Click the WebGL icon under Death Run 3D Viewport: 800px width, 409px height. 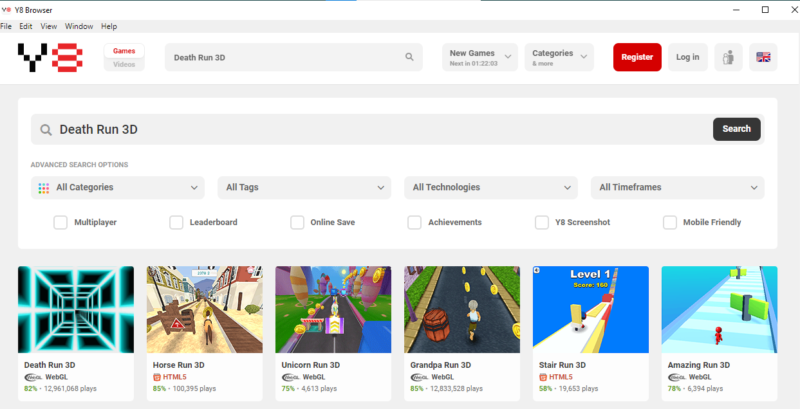pos(33,377)
